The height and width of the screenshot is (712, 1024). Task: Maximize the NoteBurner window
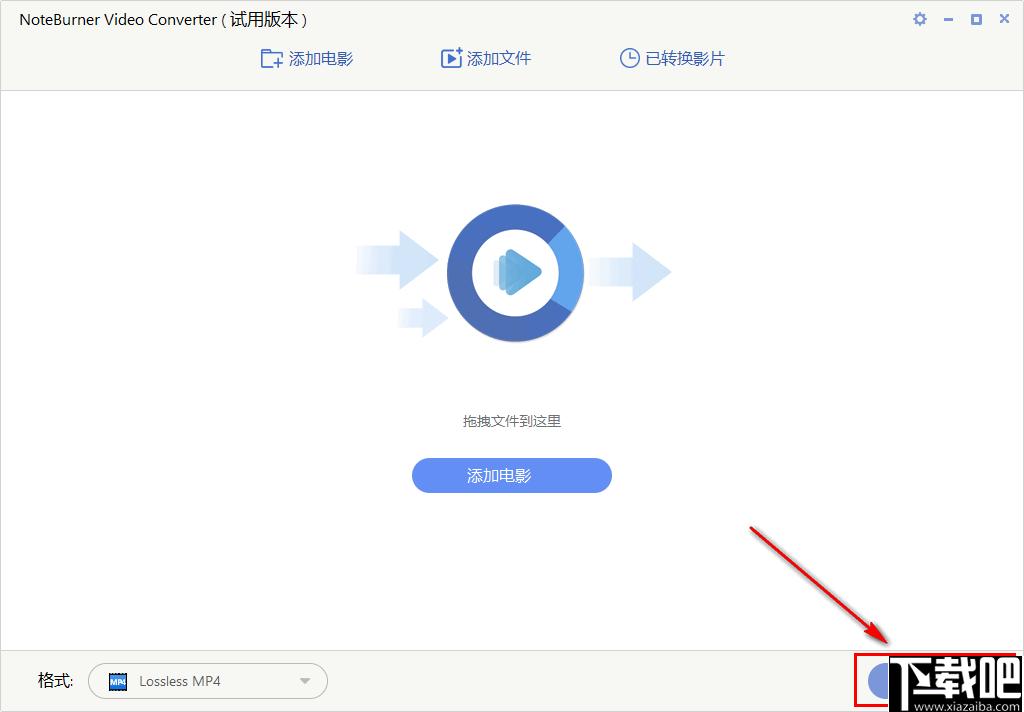coord(976,19)
